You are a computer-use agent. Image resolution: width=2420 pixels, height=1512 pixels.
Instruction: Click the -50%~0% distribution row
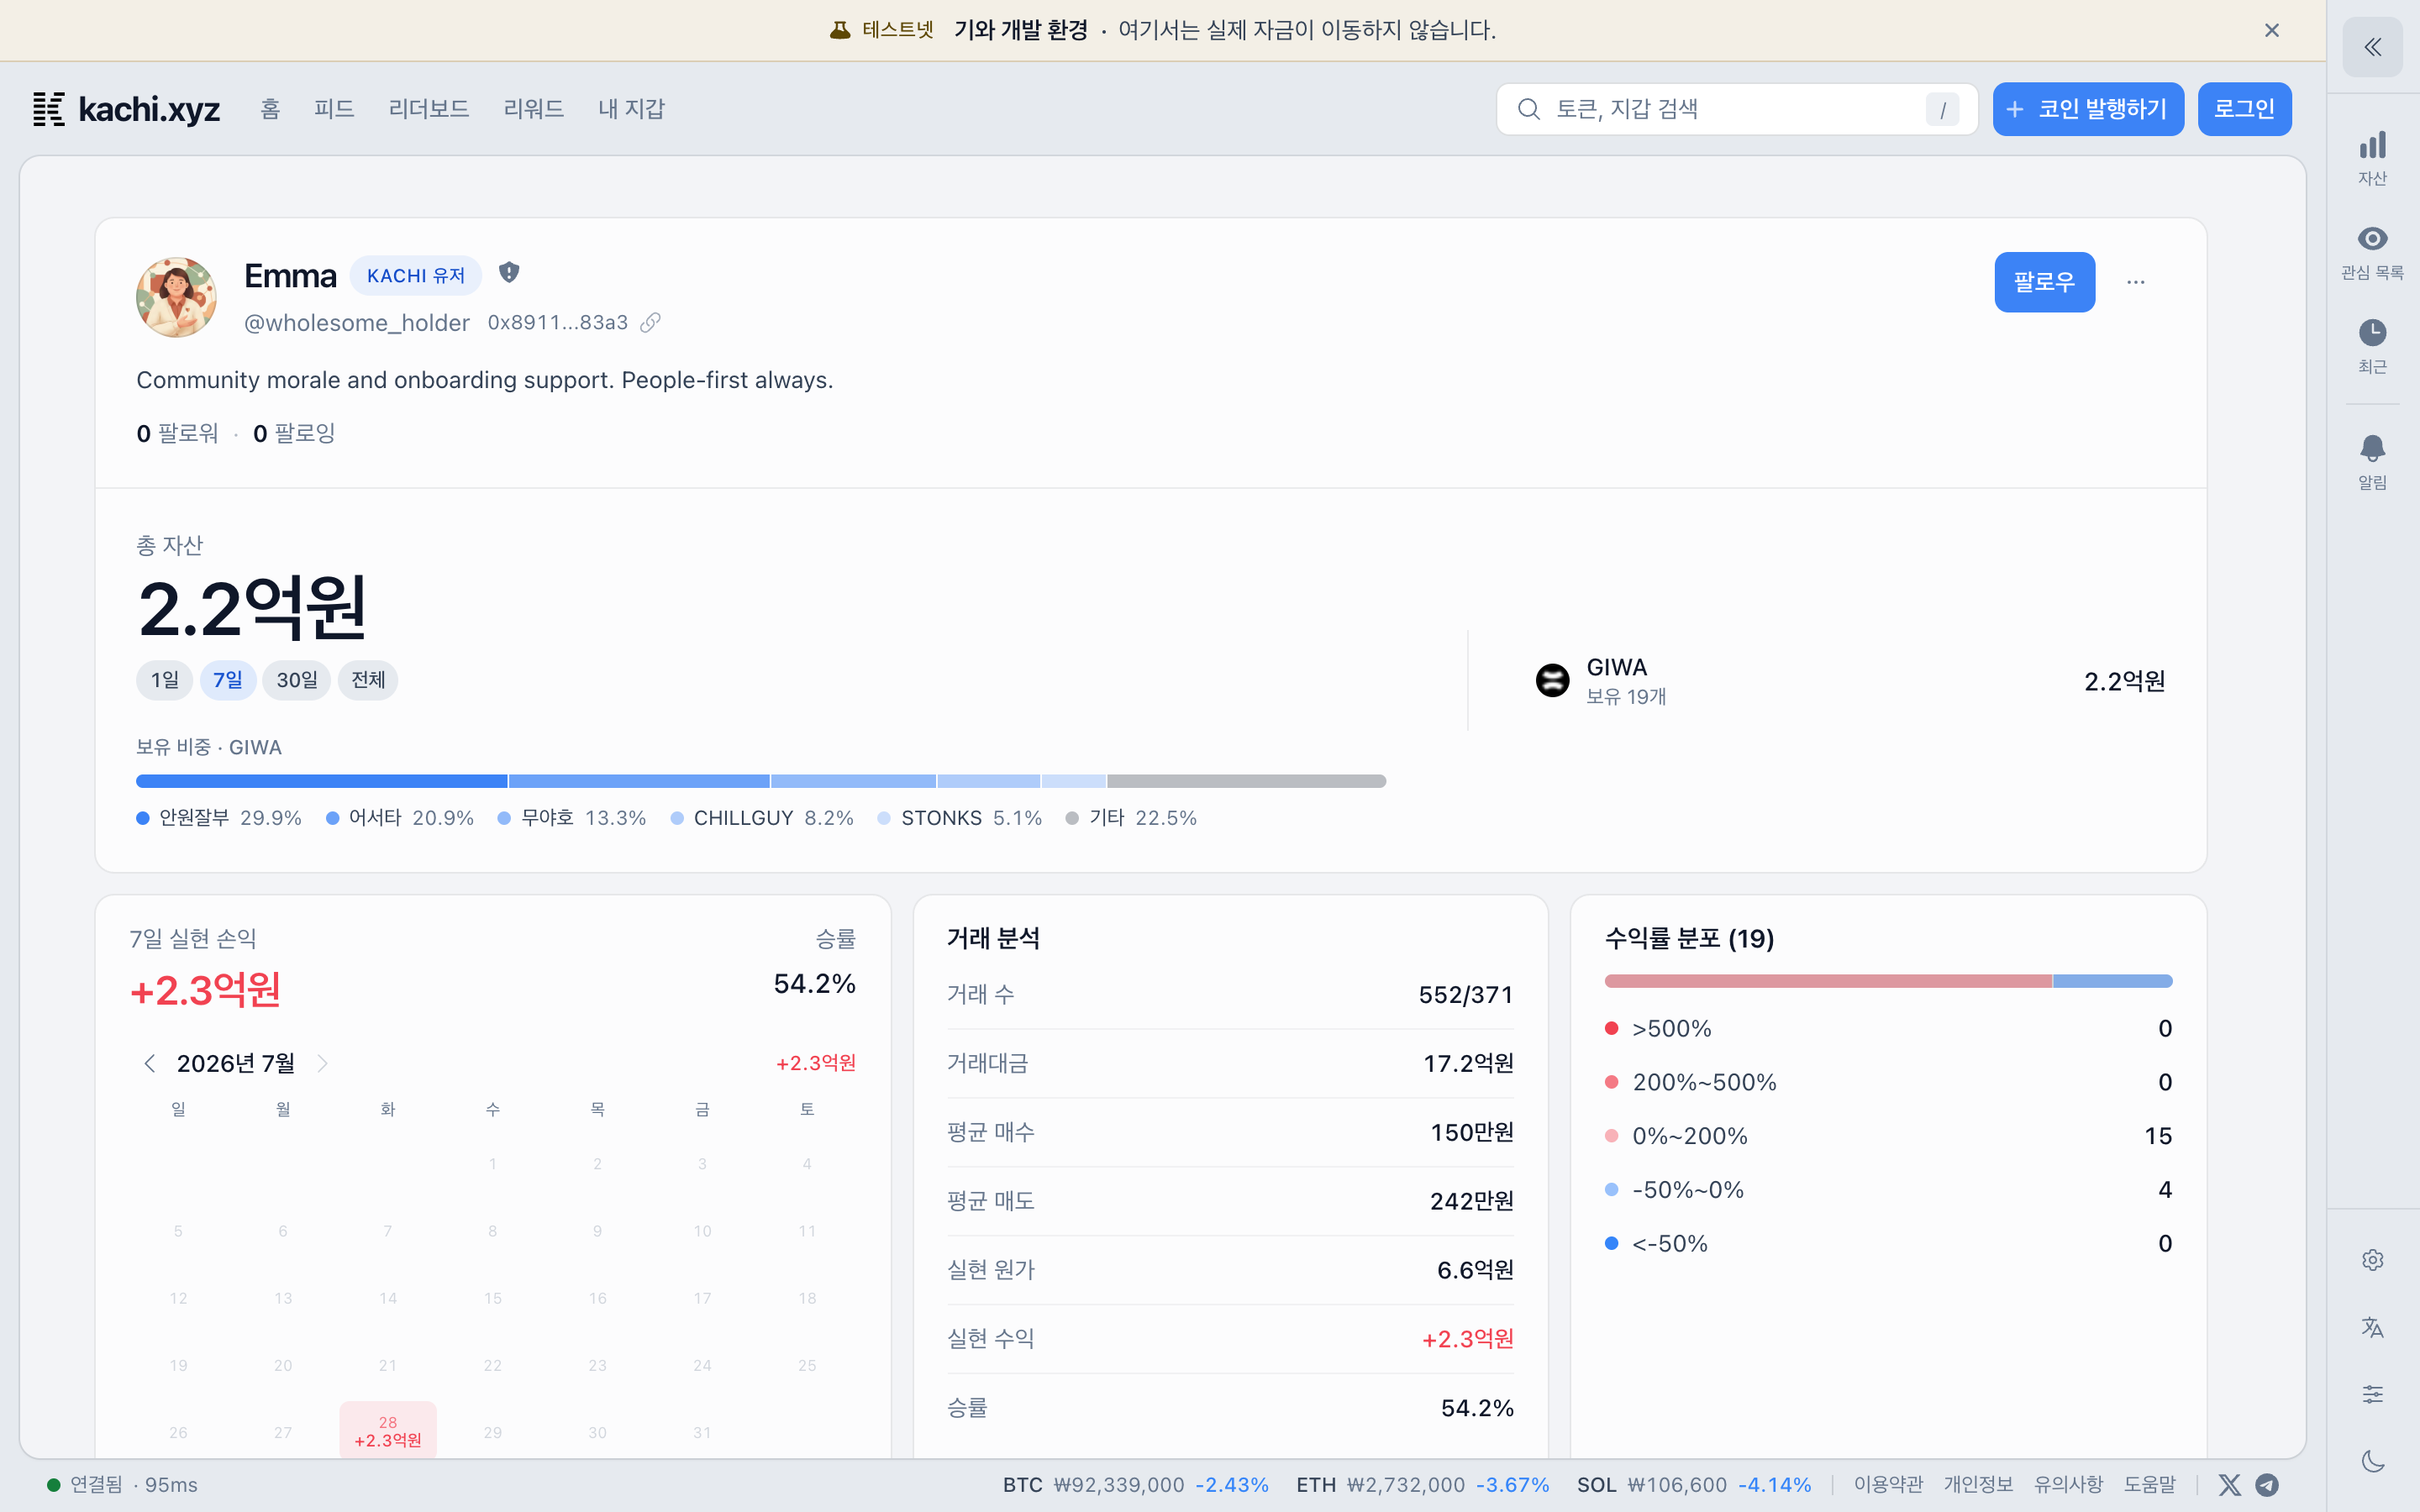1888,1190
